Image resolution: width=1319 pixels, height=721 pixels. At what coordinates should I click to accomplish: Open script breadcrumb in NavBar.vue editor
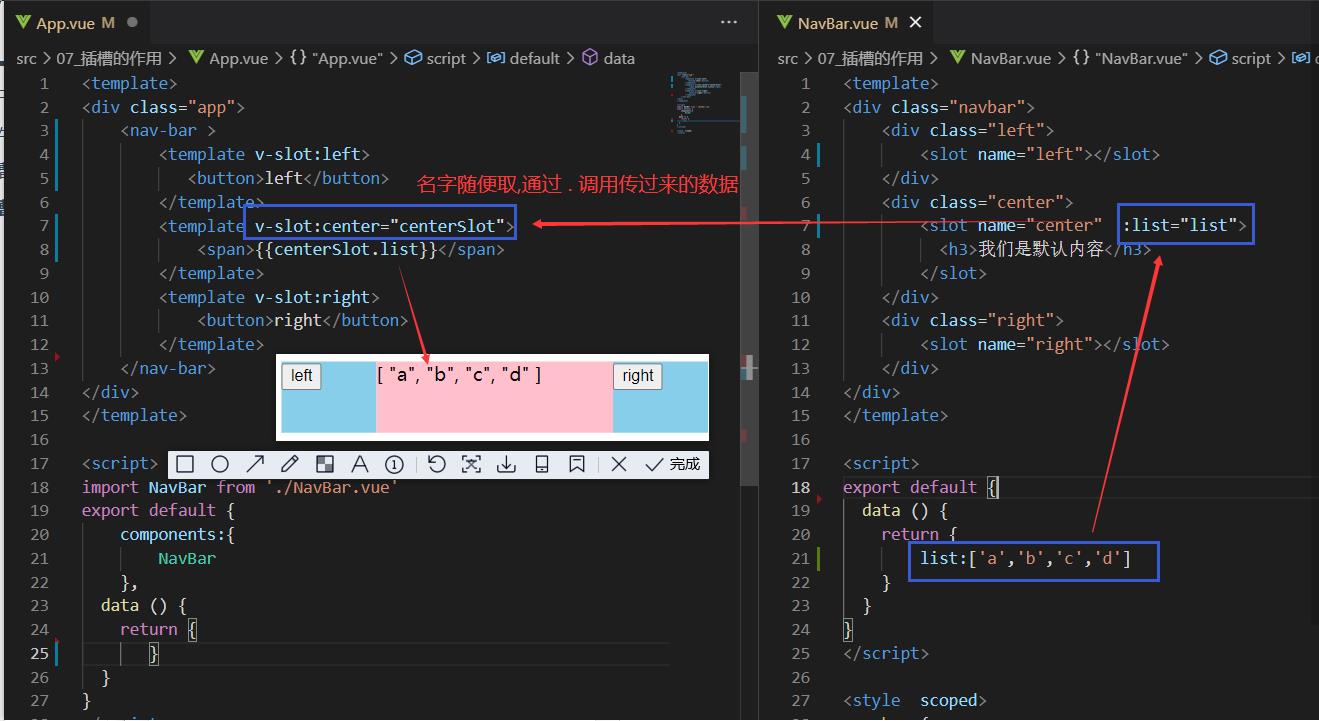[1240, 59]
